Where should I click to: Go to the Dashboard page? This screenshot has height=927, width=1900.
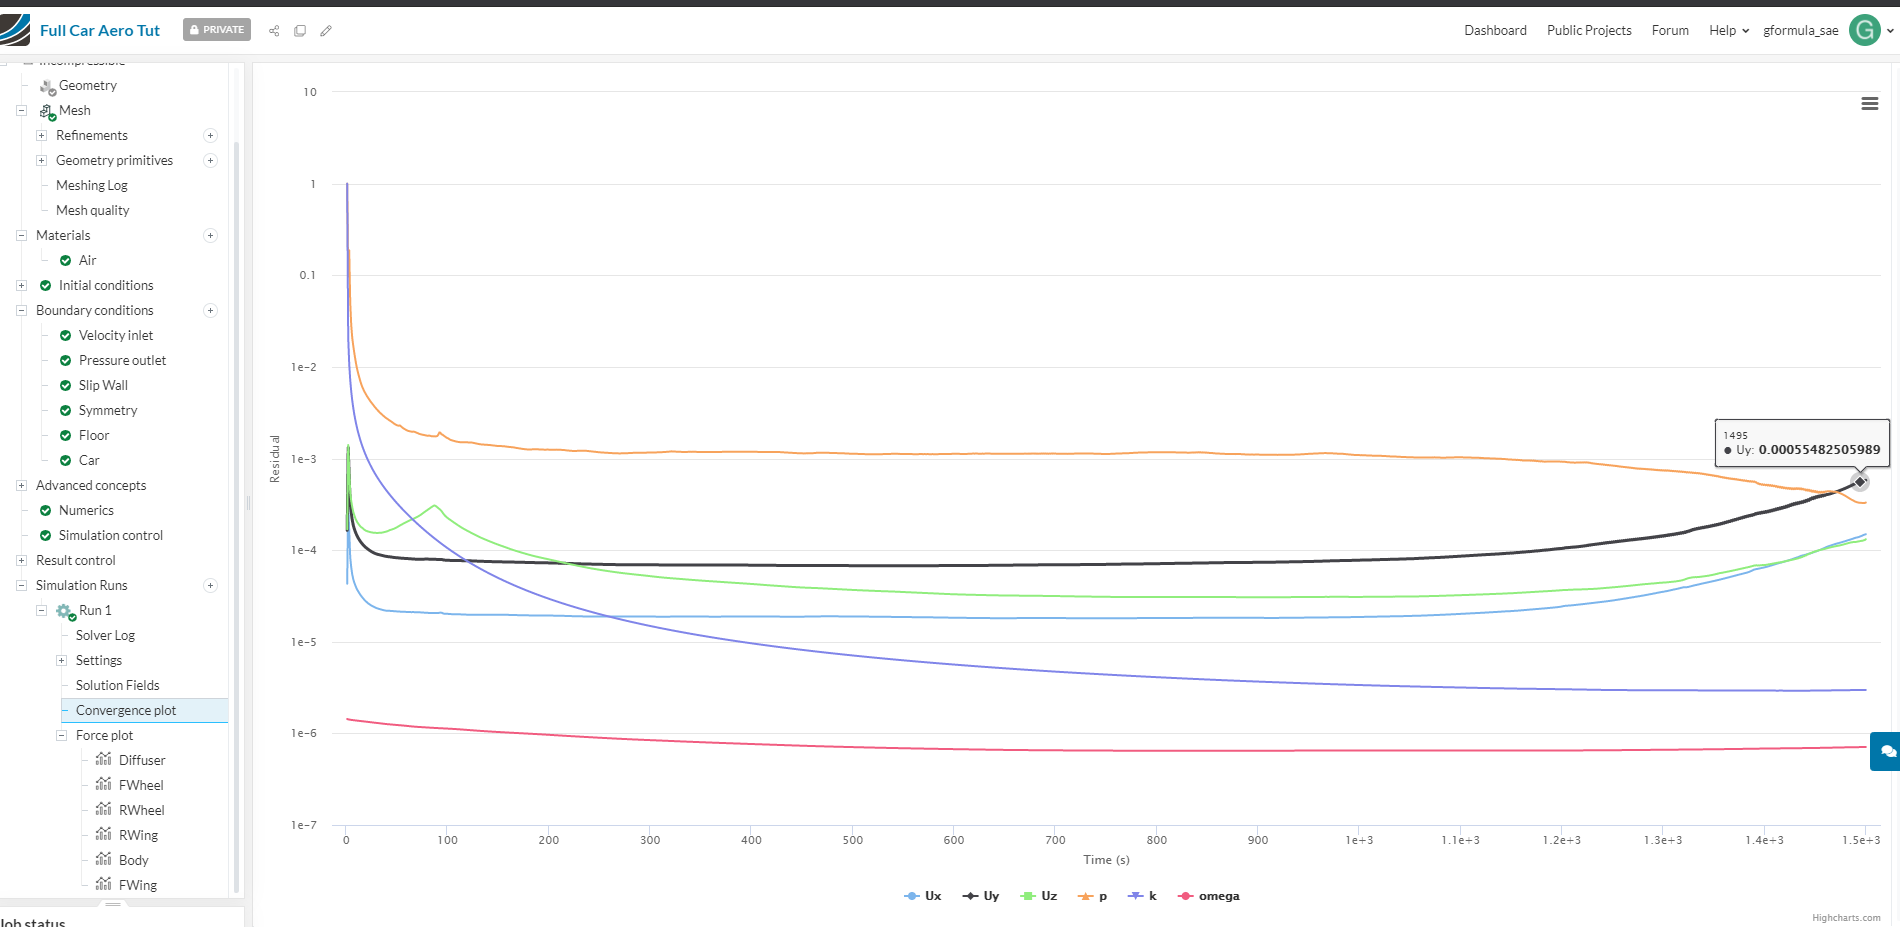[x=1495, y=31]
